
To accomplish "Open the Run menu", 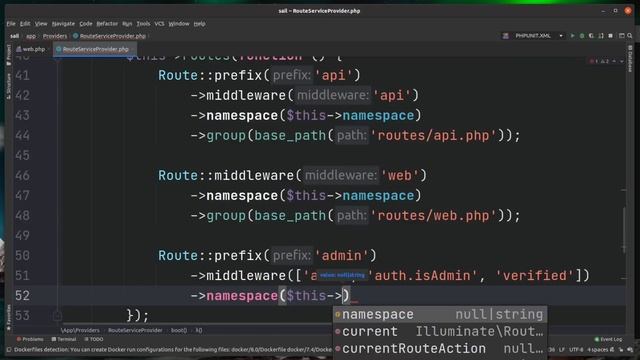I will click(127, 24).
